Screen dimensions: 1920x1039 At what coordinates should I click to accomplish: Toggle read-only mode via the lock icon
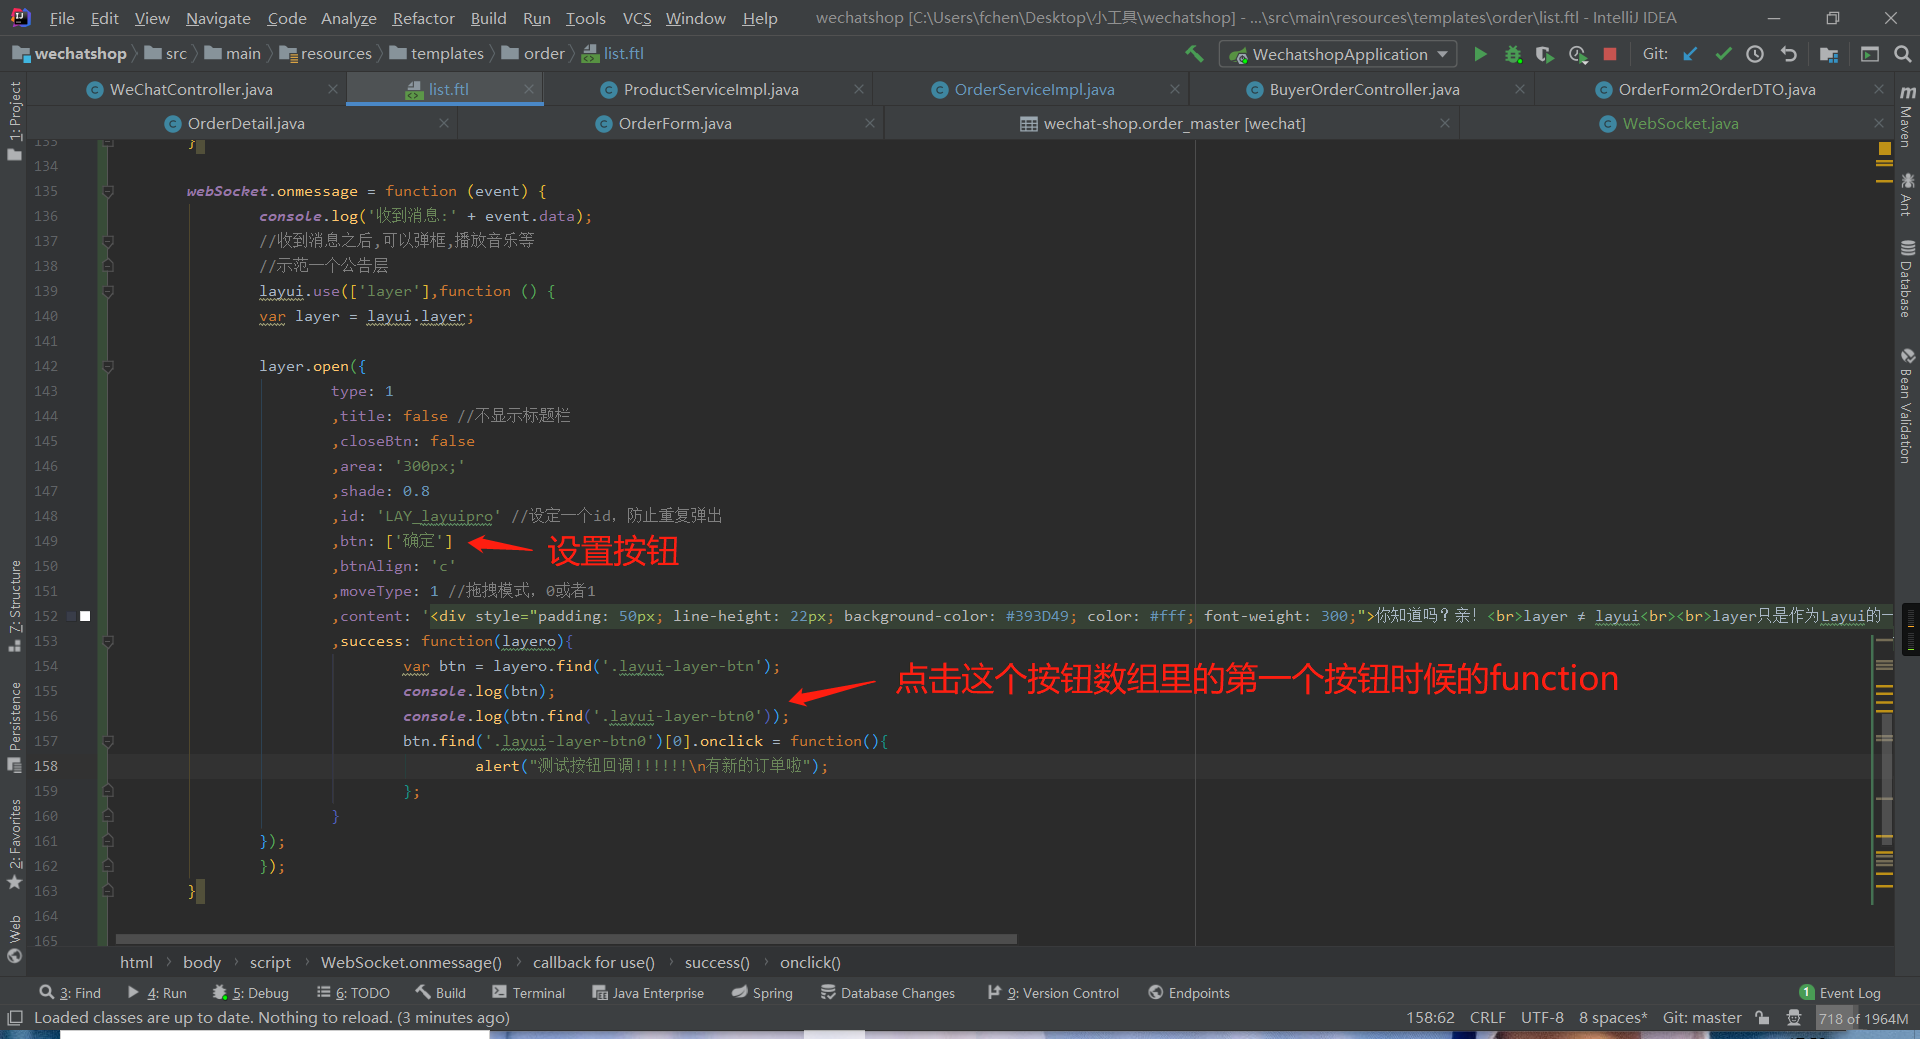tap(1762, 1017)
